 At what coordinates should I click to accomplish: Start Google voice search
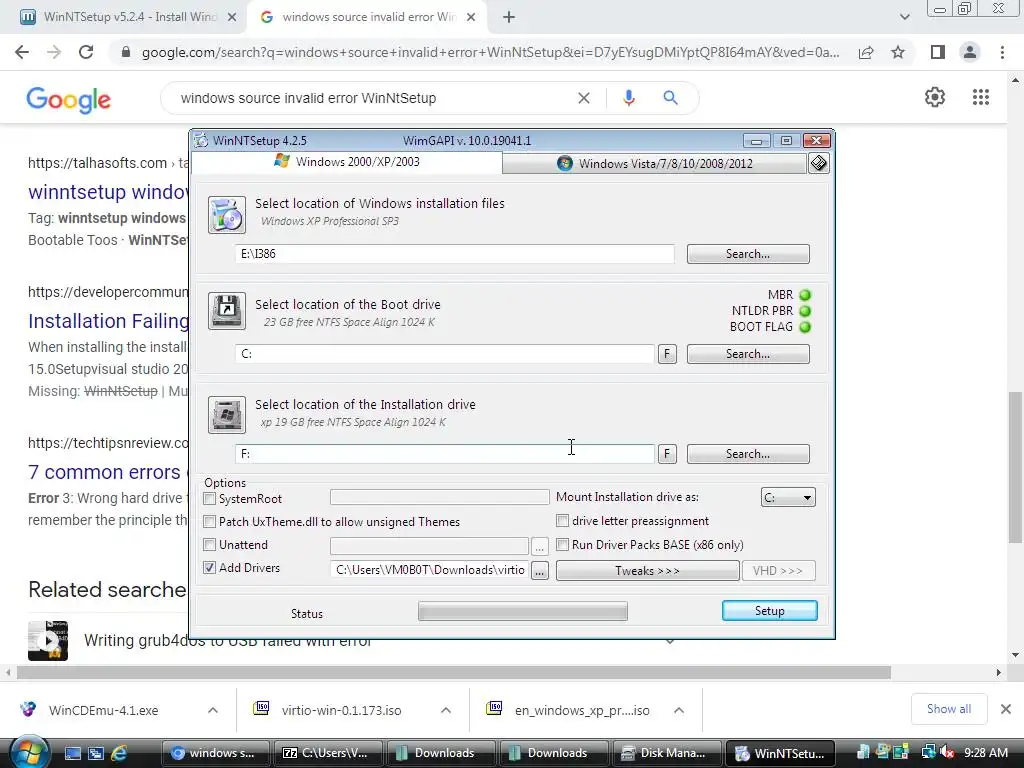[628, 98]
